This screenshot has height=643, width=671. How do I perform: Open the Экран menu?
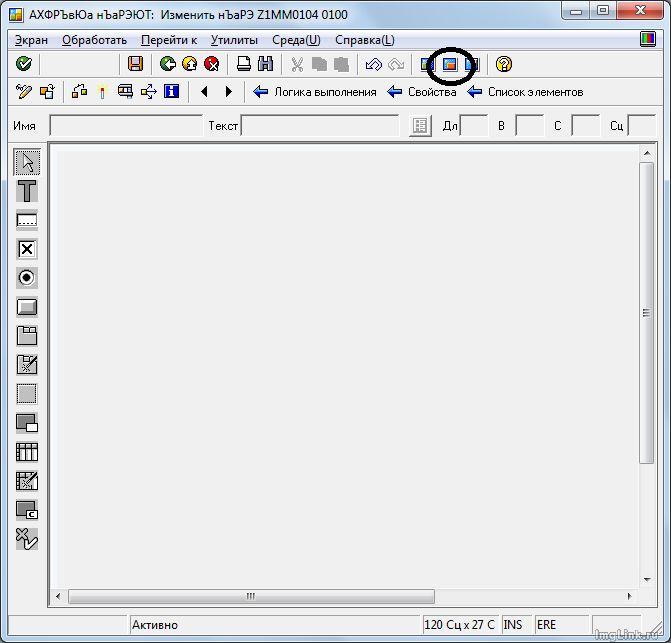[31, 40]
